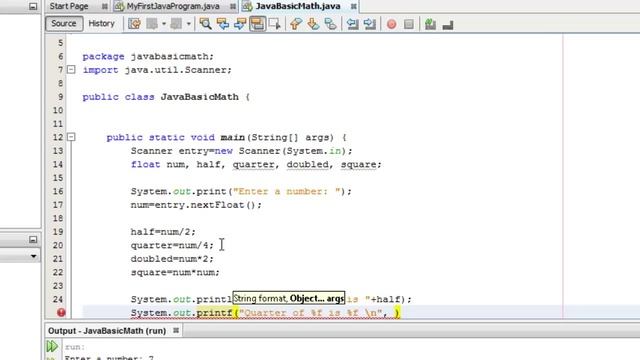Close the Start Page tab
The width and height of the screenshot is (640, 360).
104,7
